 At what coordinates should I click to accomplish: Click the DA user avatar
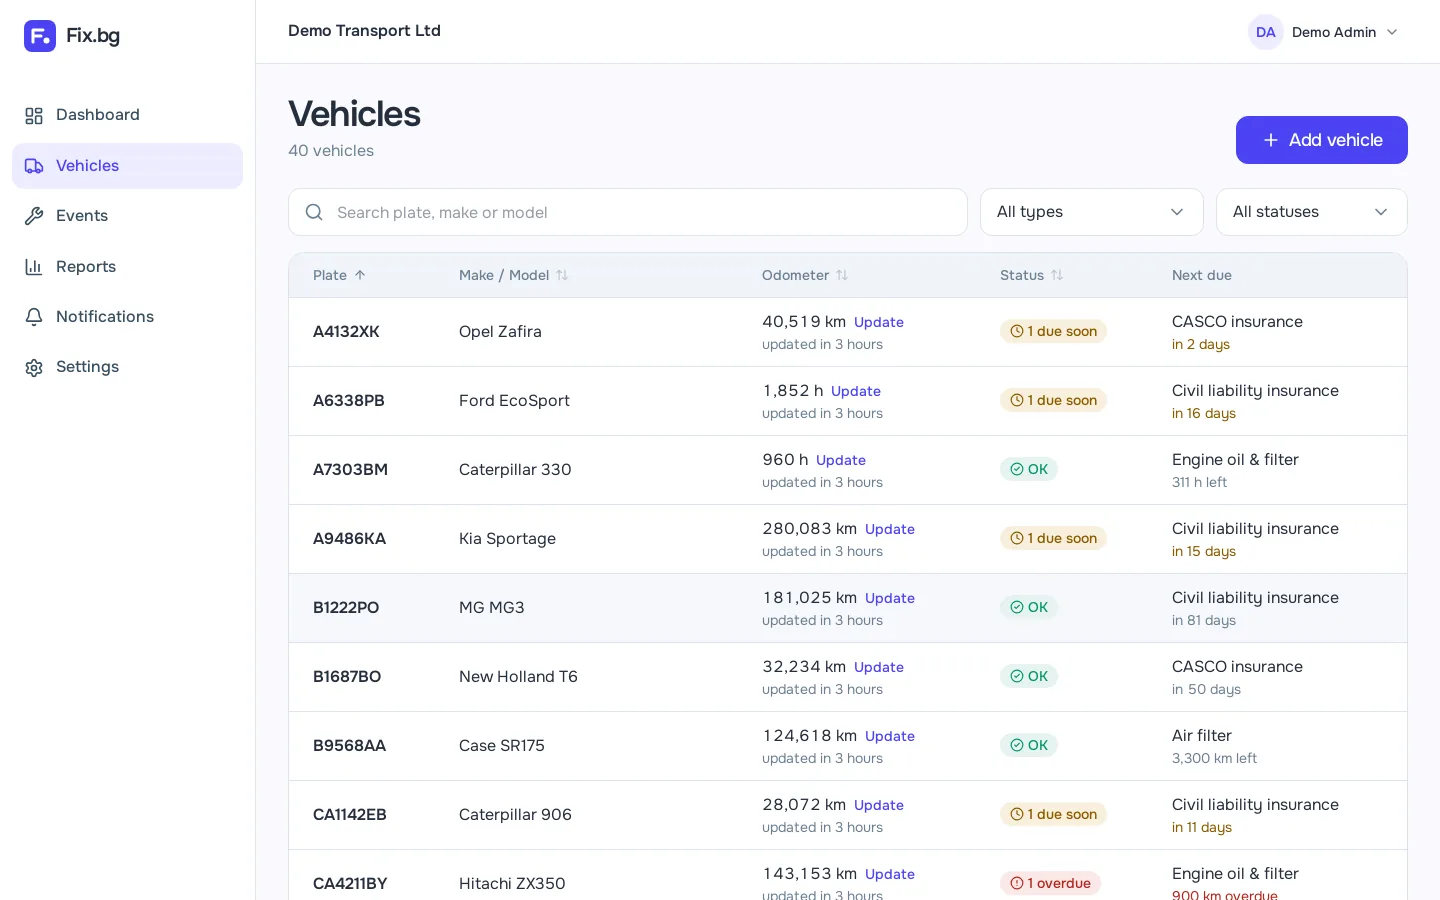coord(1266,32)
